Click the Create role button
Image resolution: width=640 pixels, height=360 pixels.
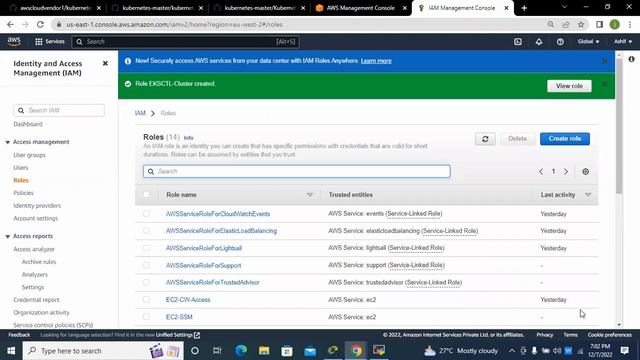[x=564, y=139]
